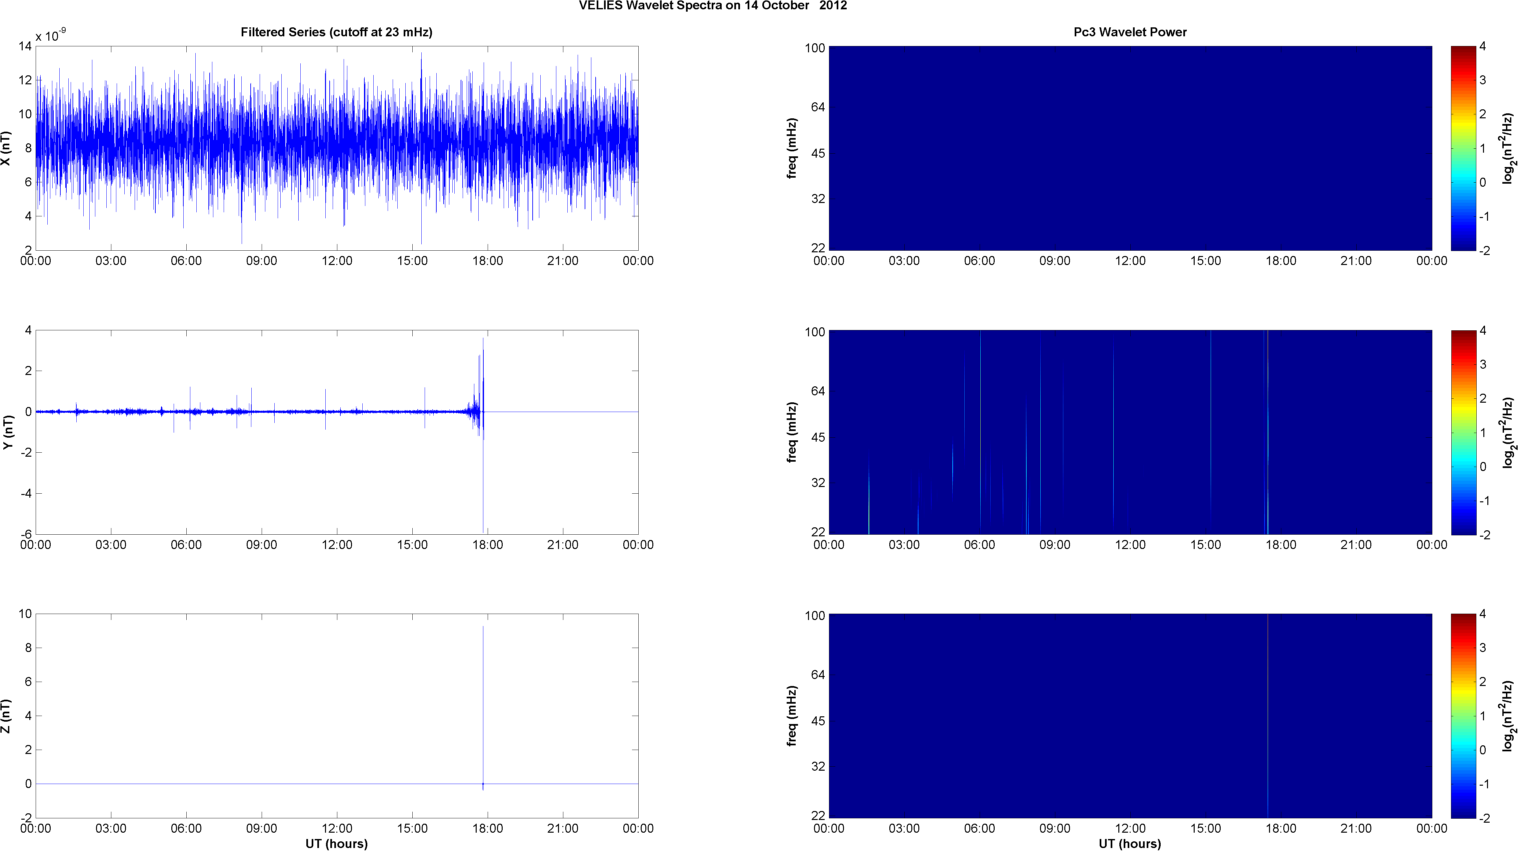The image size is (1518, 851).
Task: Select the 'Filtered Series (cutoff at 23 mHz)' heading
Action: tap(337, 32)
